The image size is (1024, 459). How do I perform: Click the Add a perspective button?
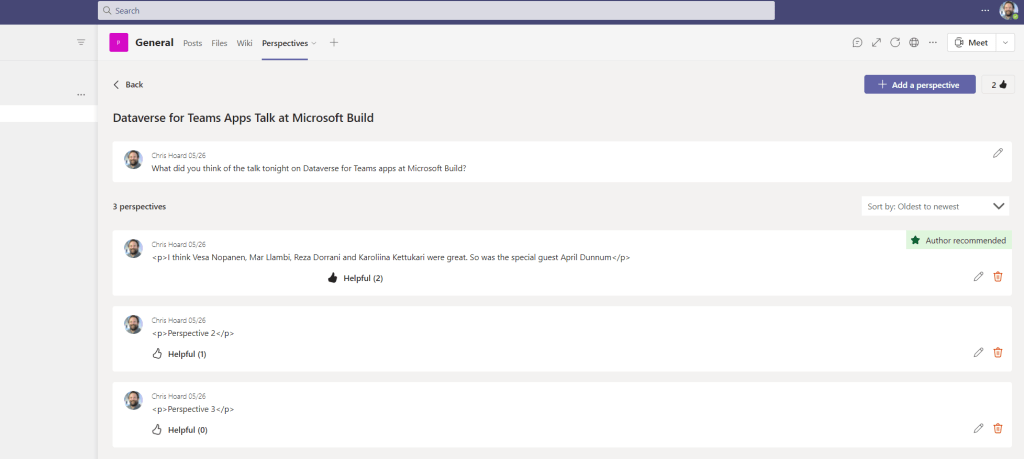919,85
